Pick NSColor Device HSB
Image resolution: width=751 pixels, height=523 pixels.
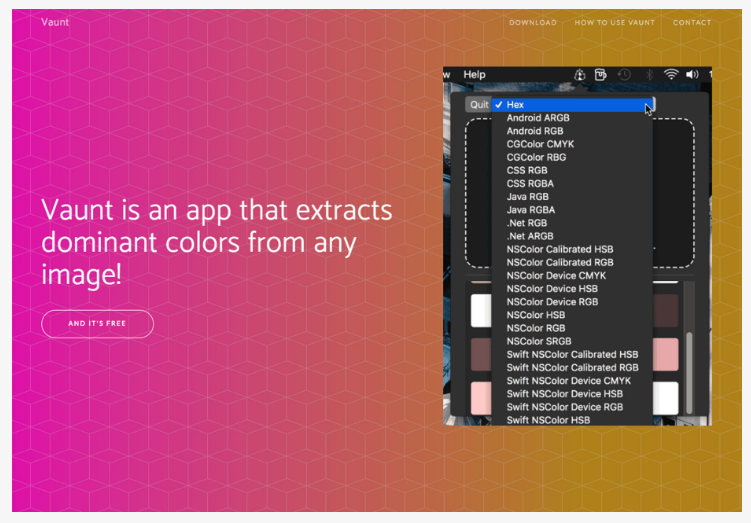click(x=572, y=289)
